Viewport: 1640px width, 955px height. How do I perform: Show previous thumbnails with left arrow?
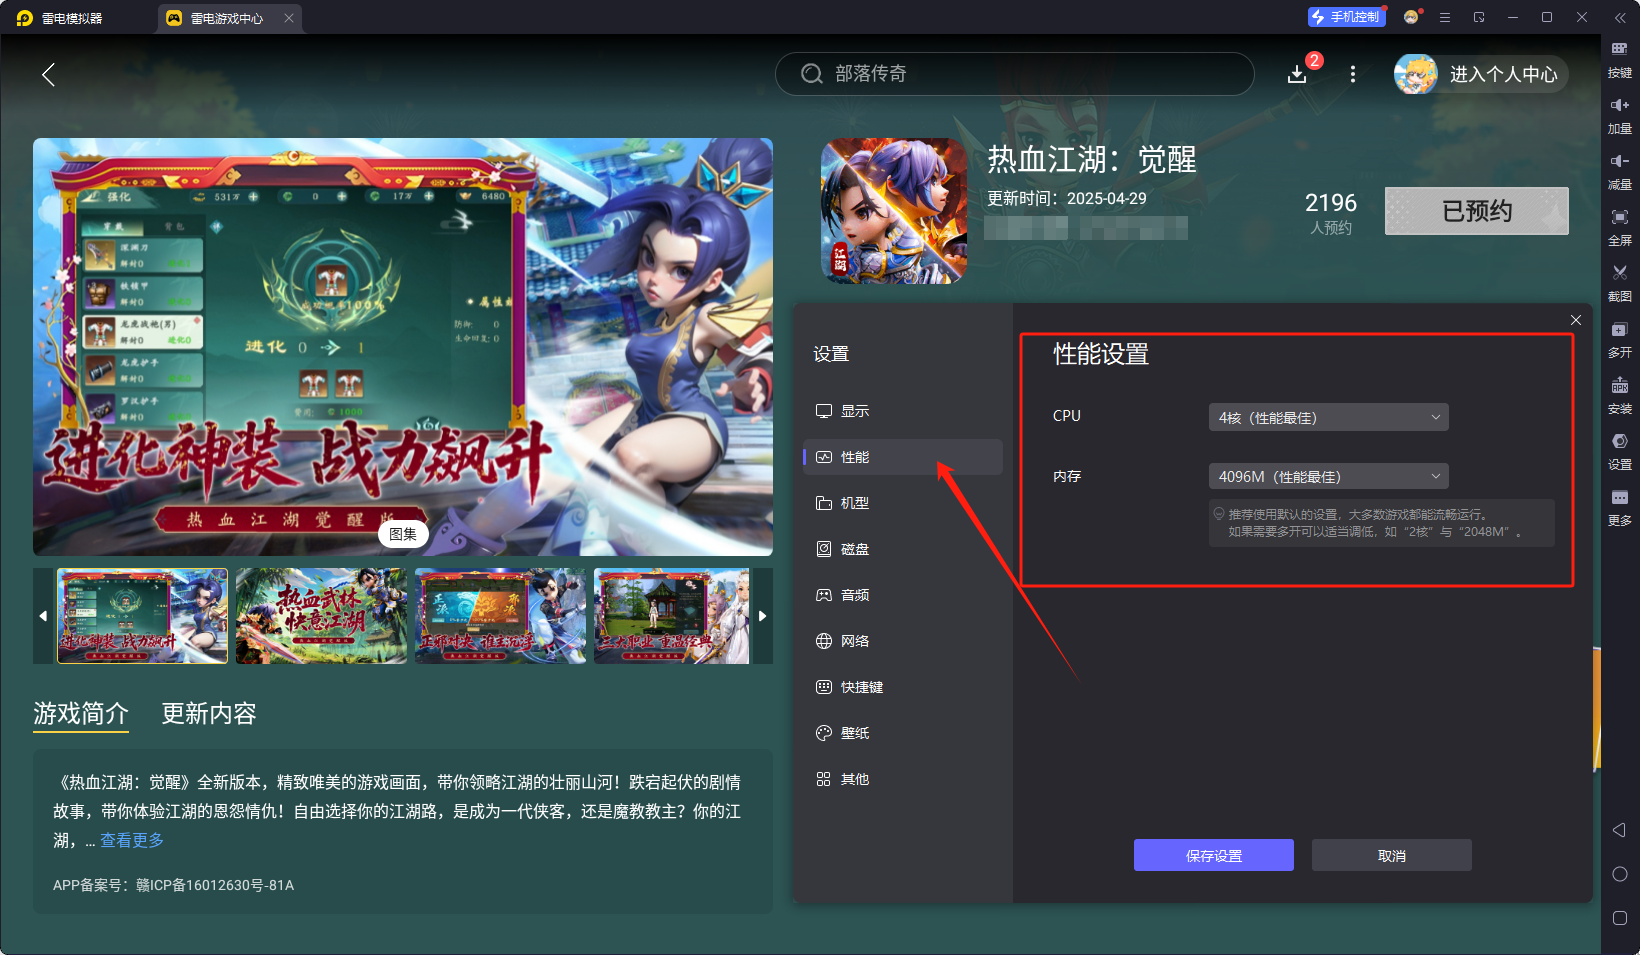point(43,616)
